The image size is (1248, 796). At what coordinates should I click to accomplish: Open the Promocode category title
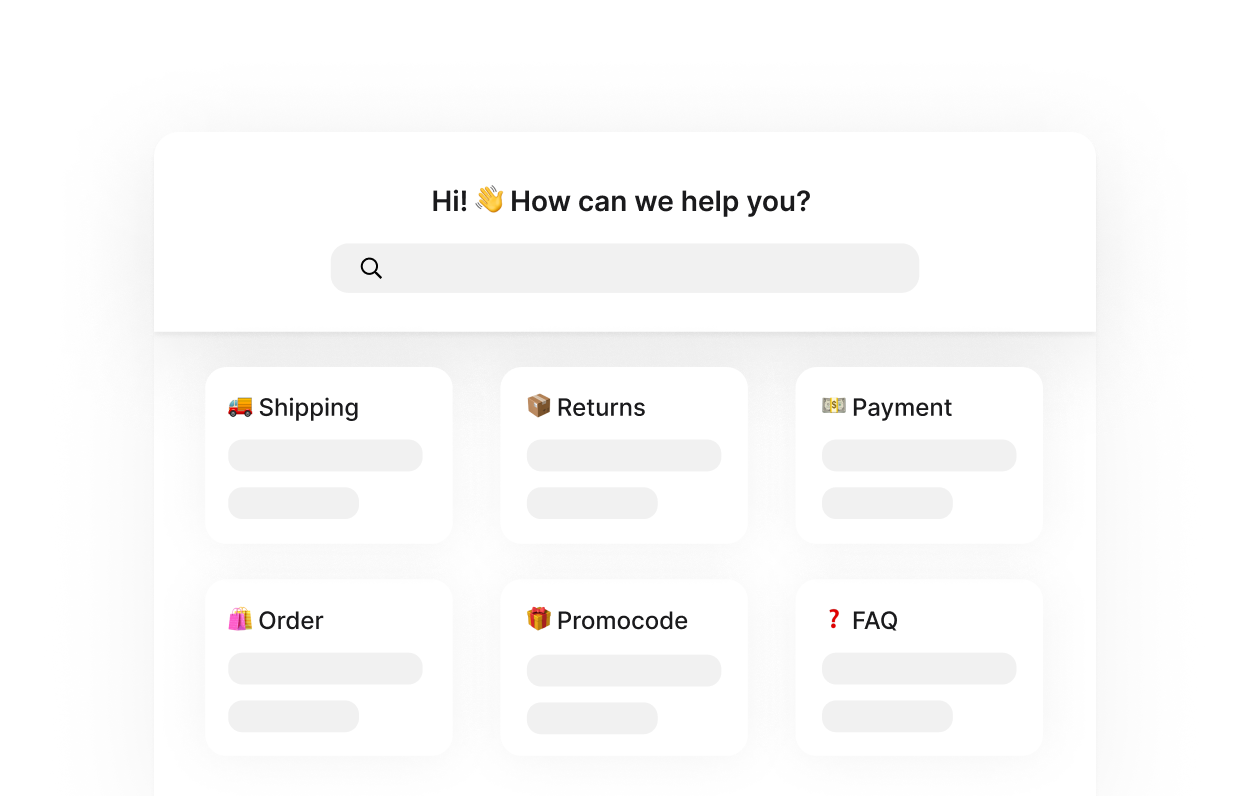point(622,620)
